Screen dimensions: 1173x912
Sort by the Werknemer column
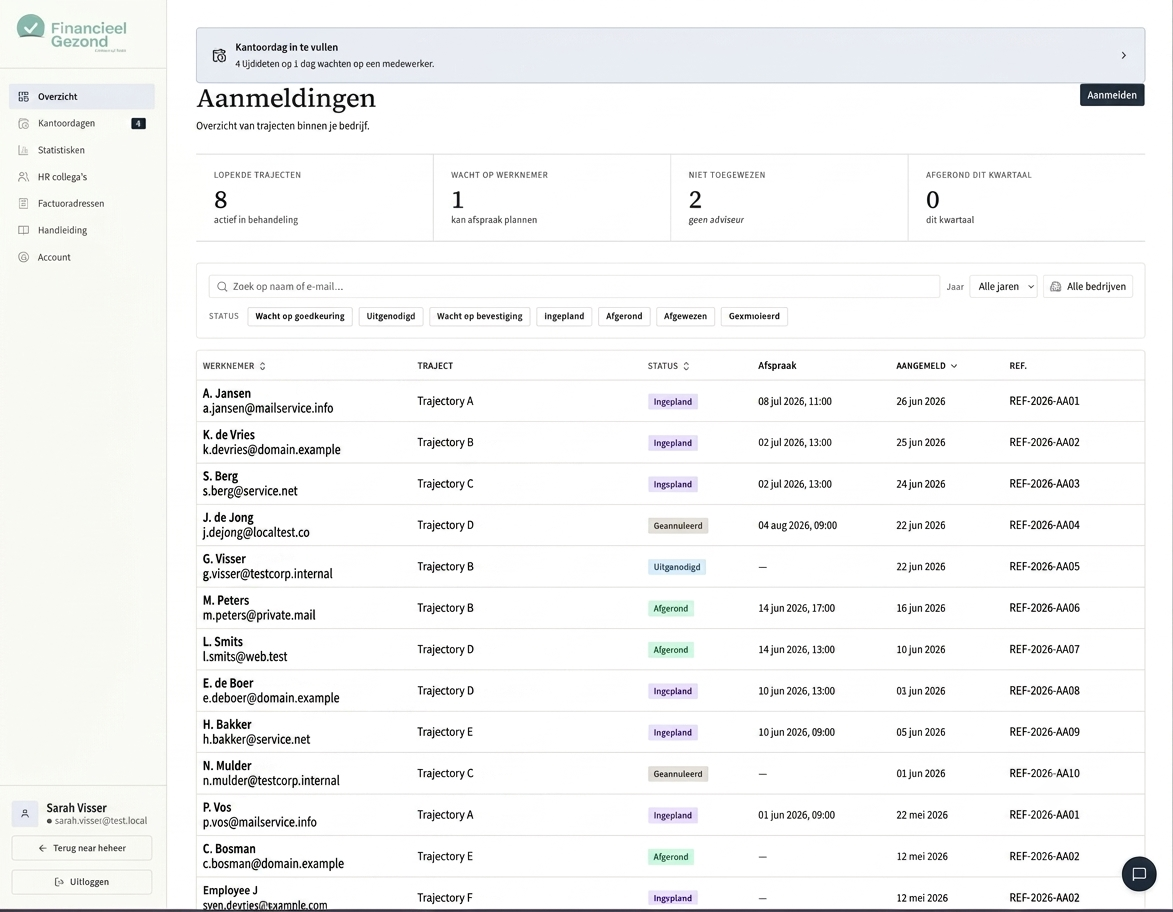pyautogui.click(x=233, y=366)
